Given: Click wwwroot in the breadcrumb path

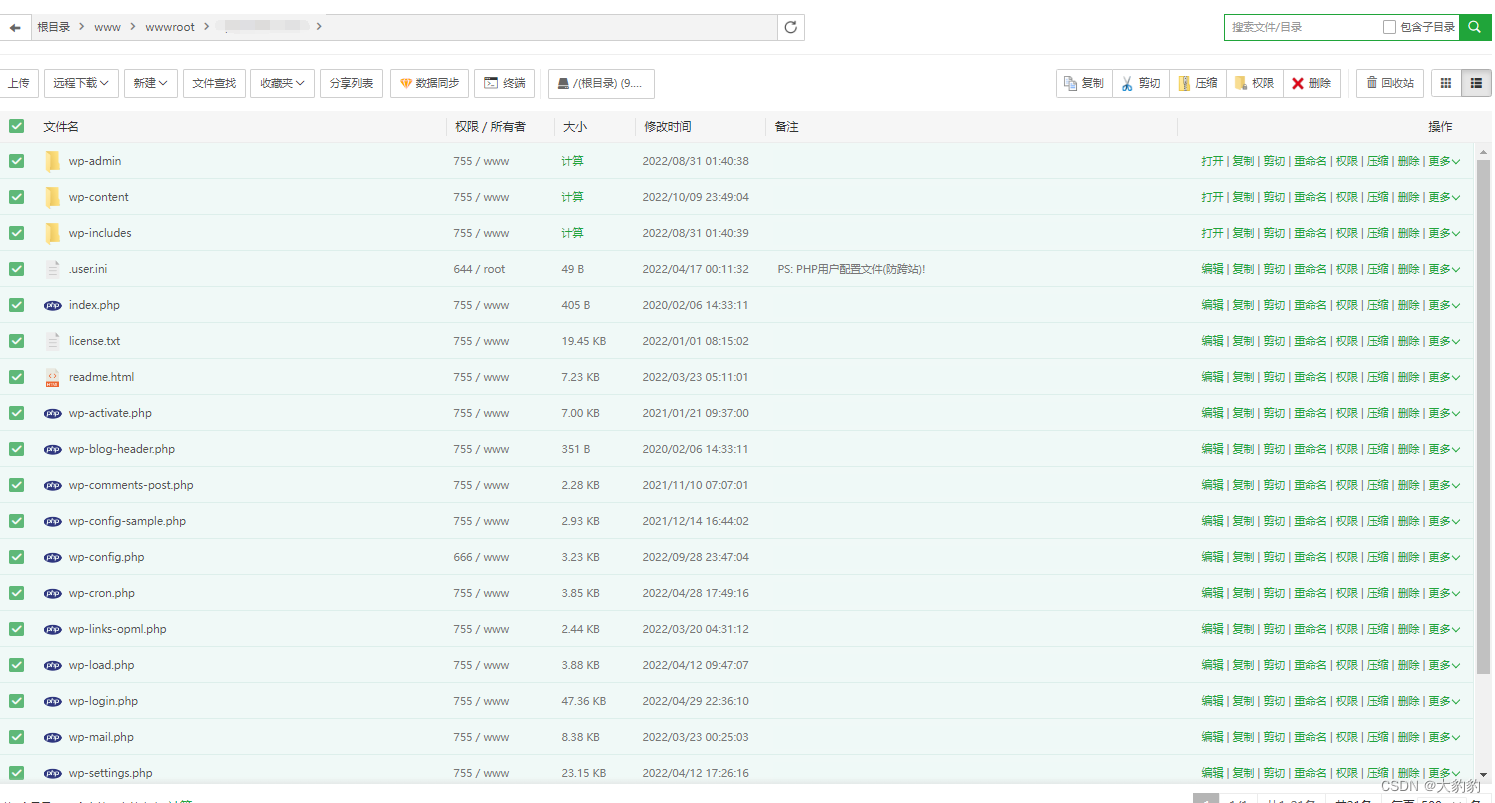Looking at the screenshot, I should pos(170,28).
